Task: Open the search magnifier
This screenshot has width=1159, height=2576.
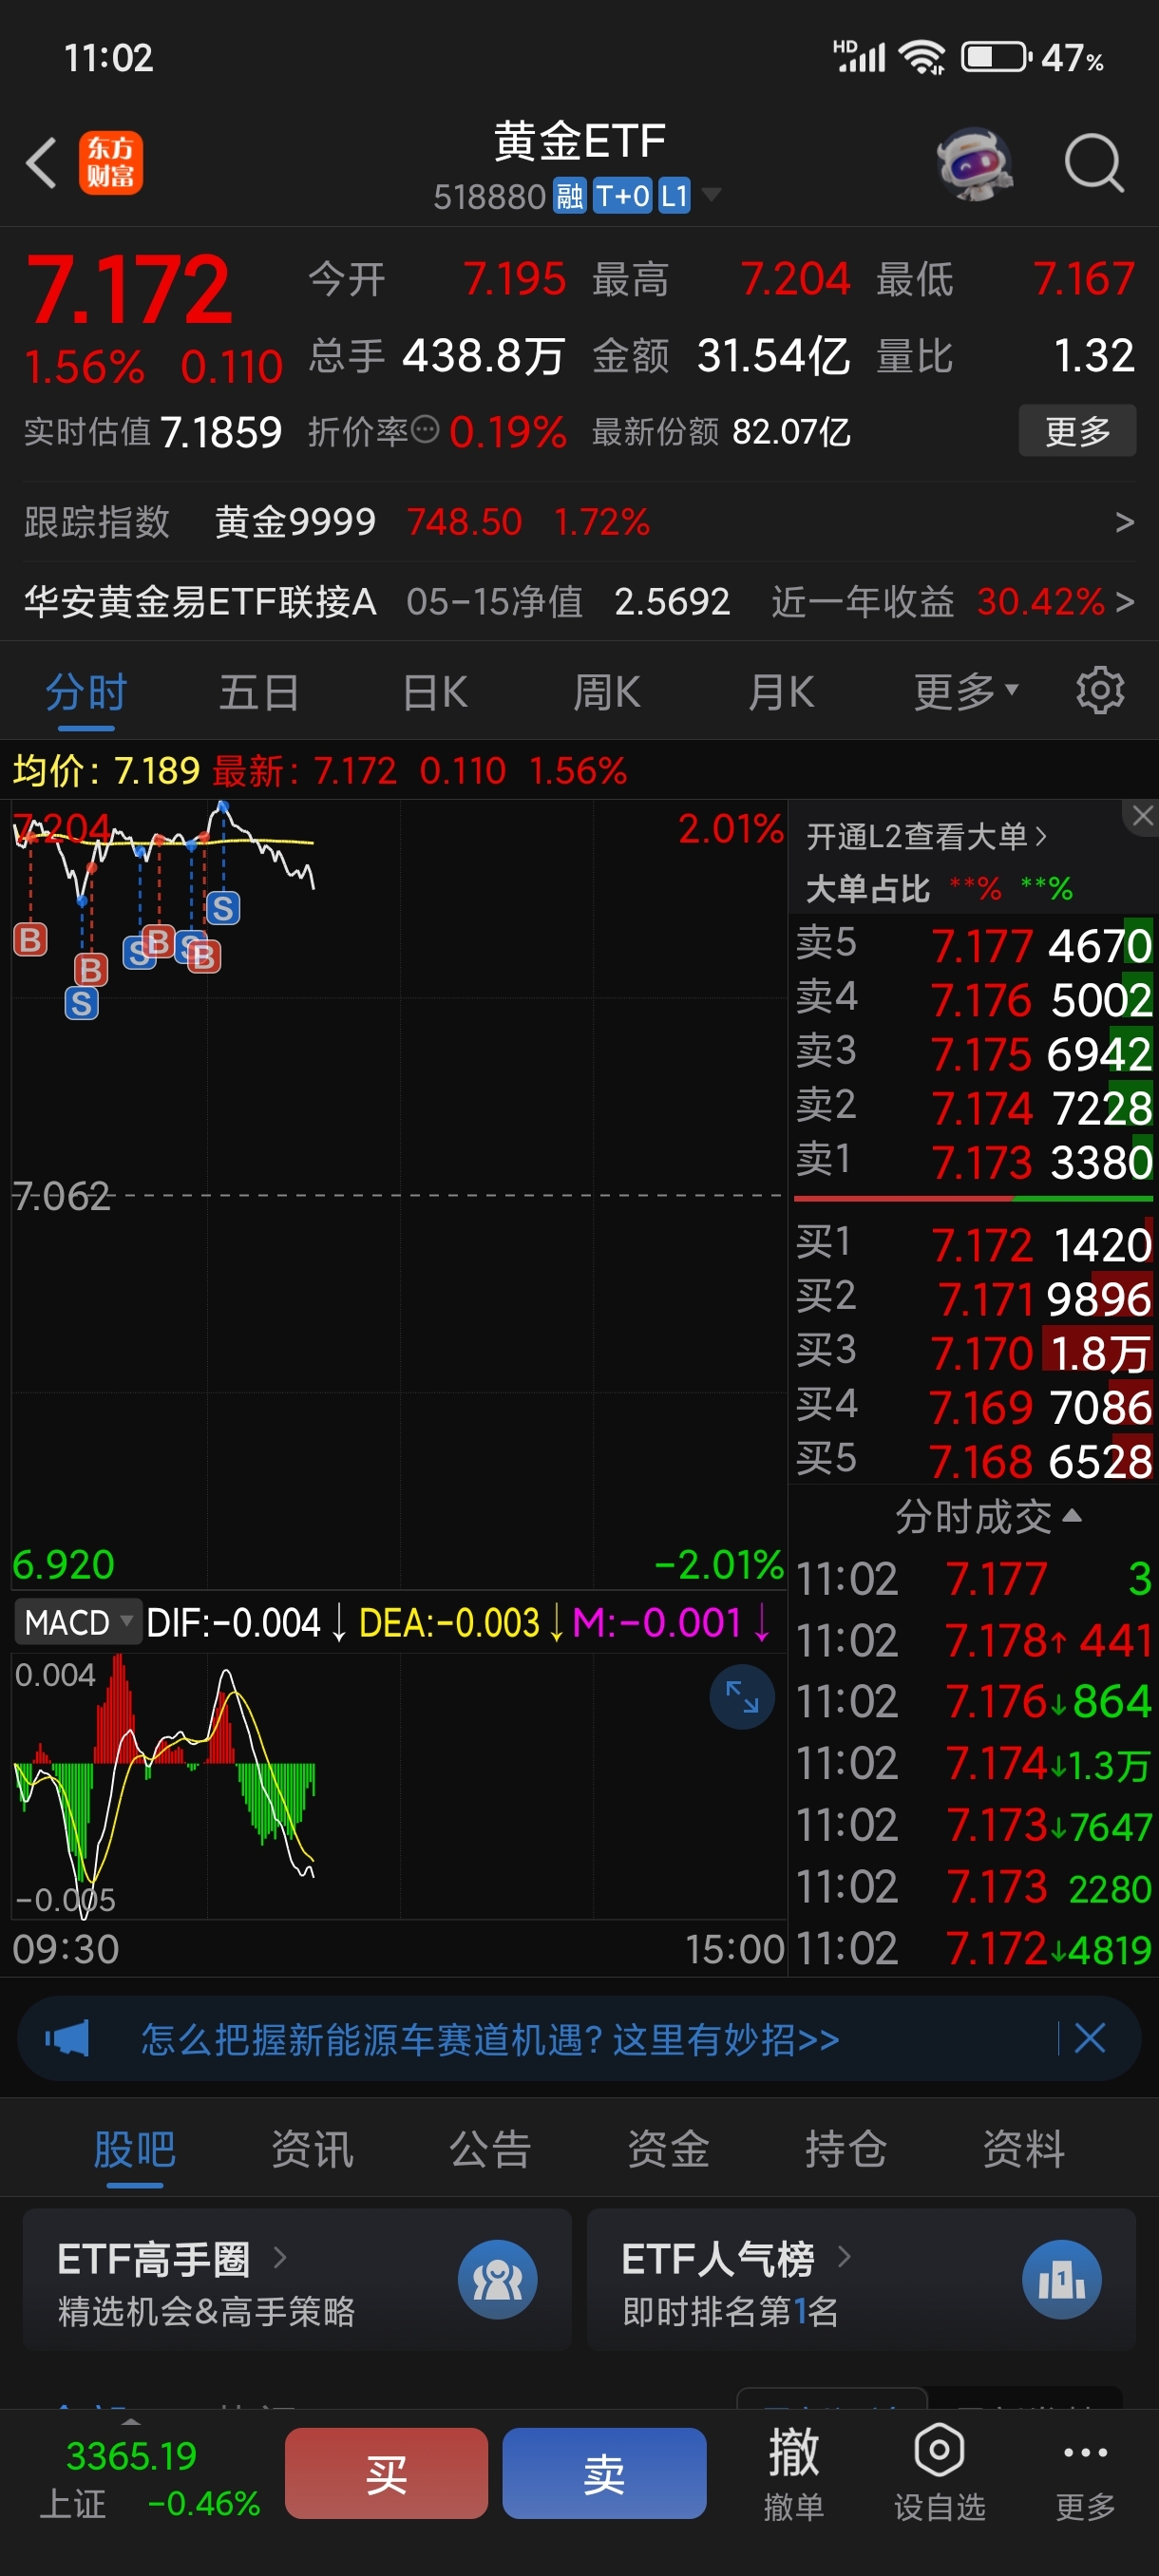Action: click(x=1093, y=163)
